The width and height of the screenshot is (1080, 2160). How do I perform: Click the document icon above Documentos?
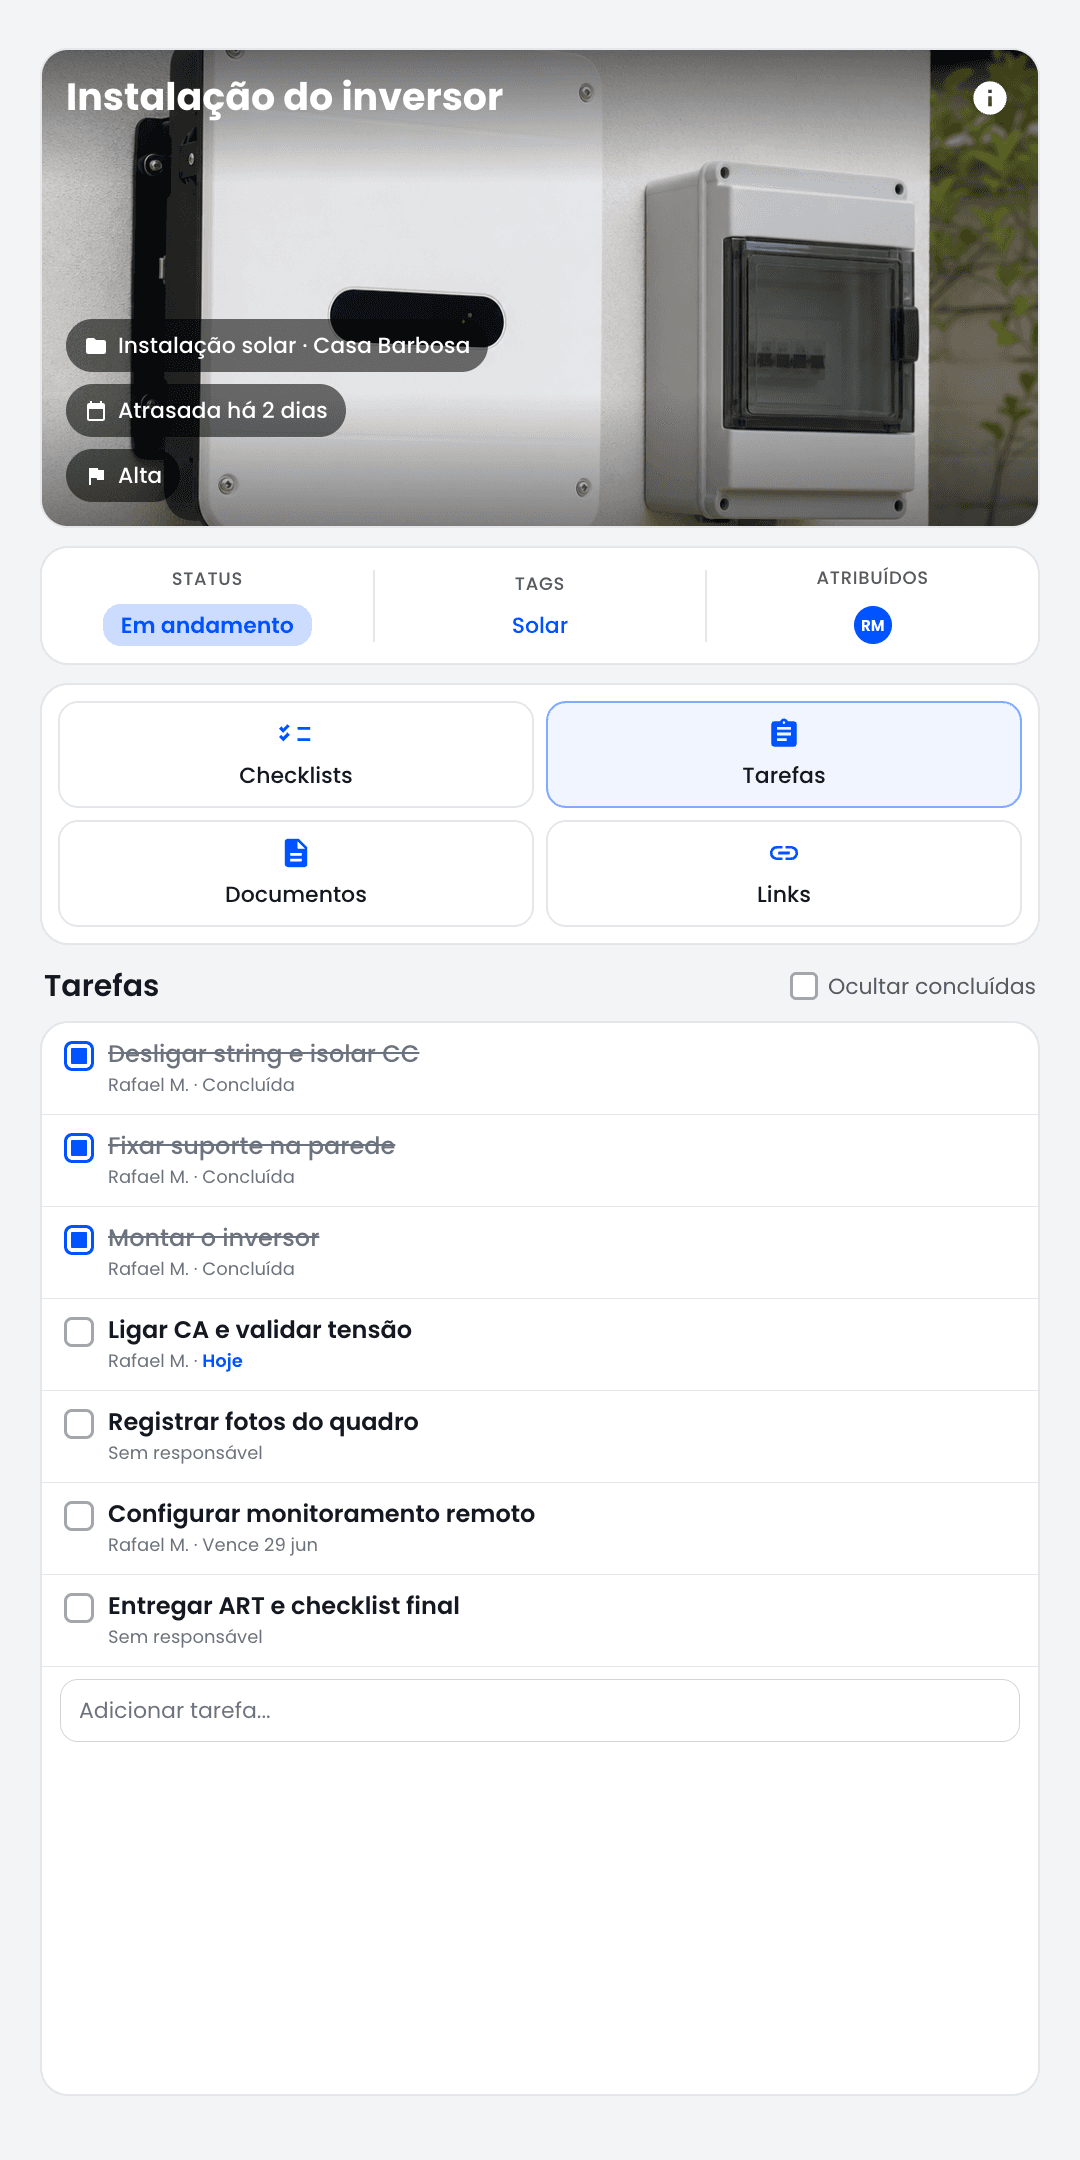pyautogui.click(x=296, y=853)
